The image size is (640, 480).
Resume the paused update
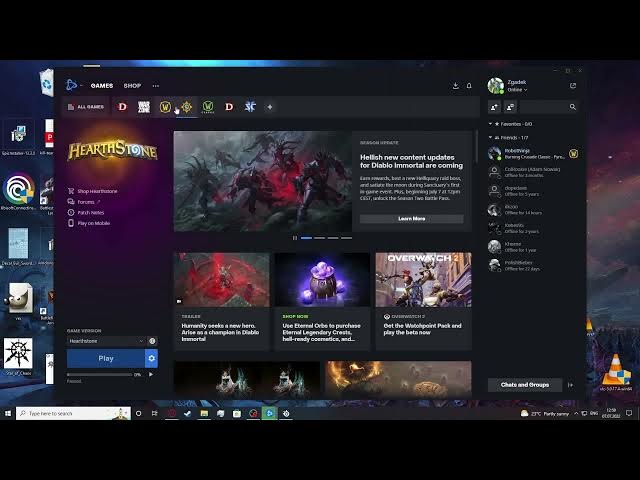151,374
